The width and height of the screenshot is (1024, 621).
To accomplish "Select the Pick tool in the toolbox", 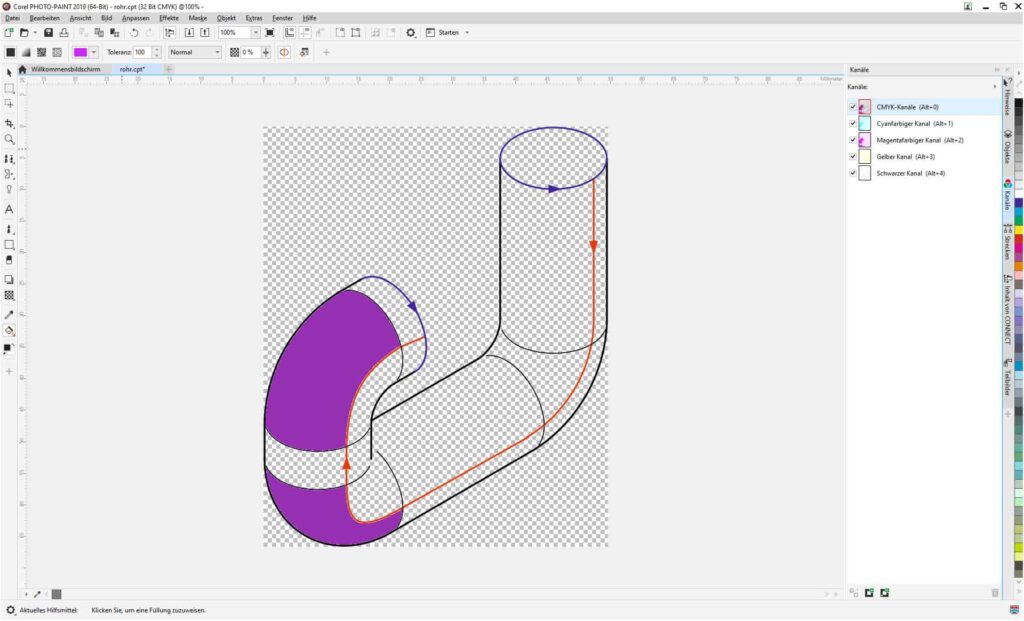I will pos(9,72).
